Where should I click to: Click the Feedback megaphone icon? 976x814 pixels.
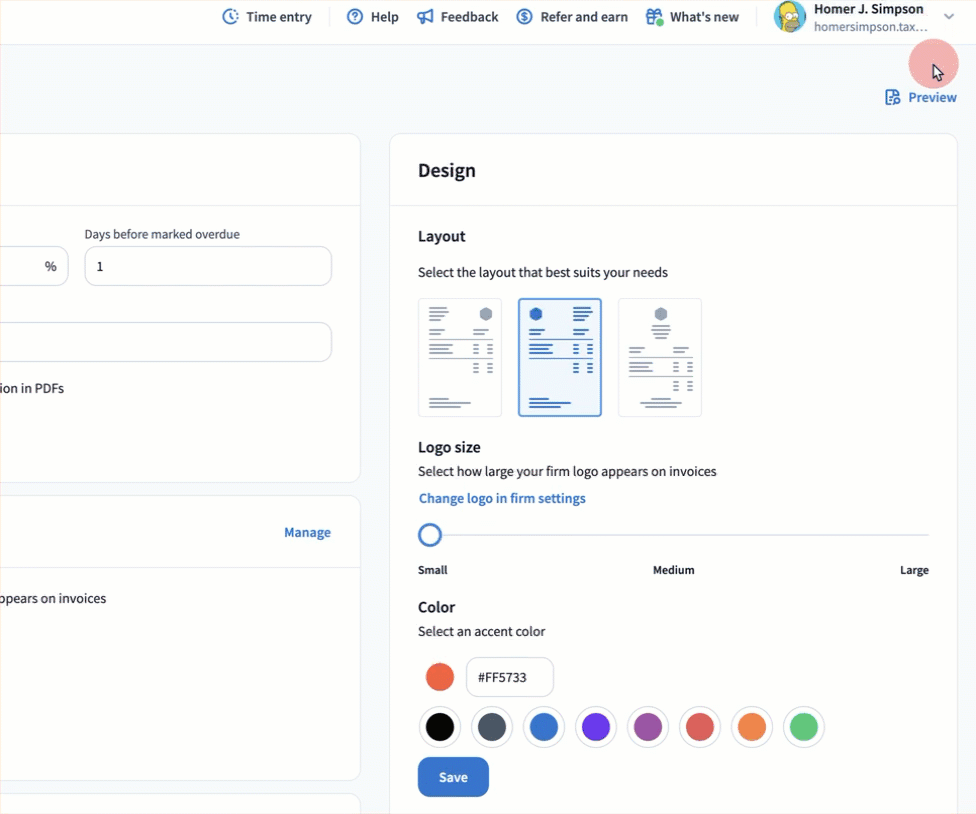(x=425, y=17)
